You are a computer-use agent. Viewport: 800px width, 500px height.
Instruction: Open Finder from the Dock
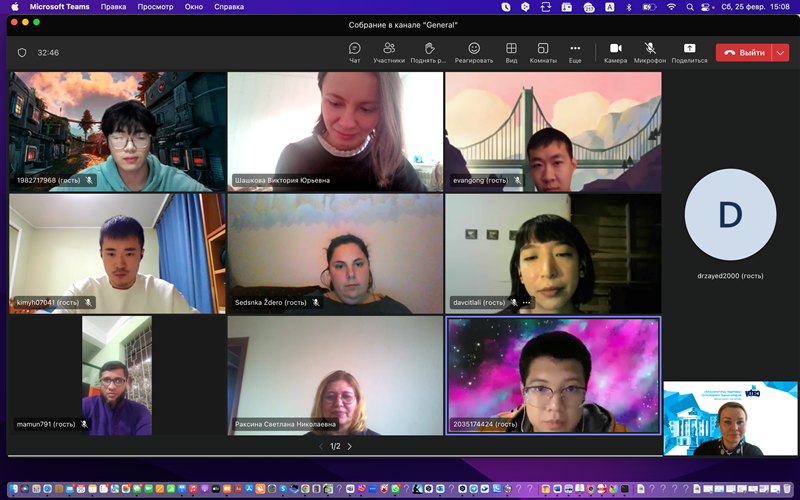tap(14, 489)
